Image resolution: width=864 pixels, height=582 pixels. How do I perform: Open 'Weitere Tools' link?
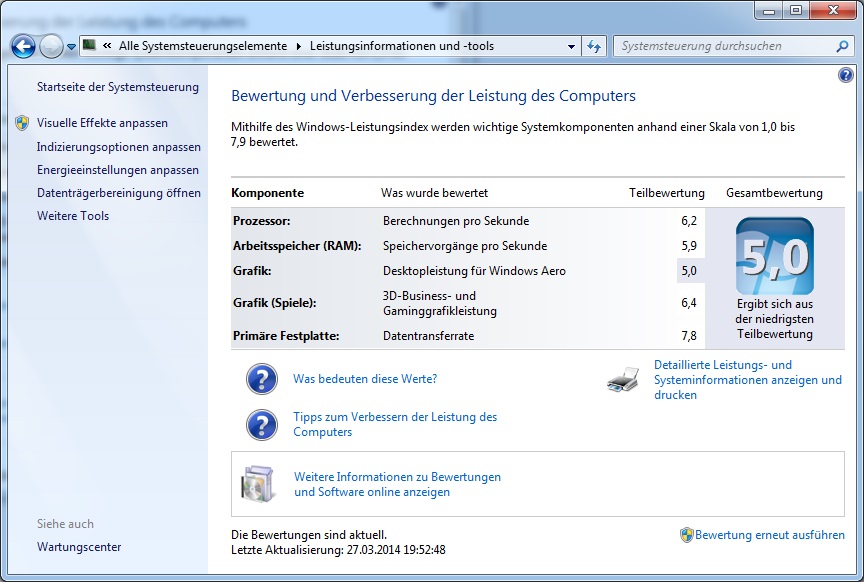pos(73,216)
